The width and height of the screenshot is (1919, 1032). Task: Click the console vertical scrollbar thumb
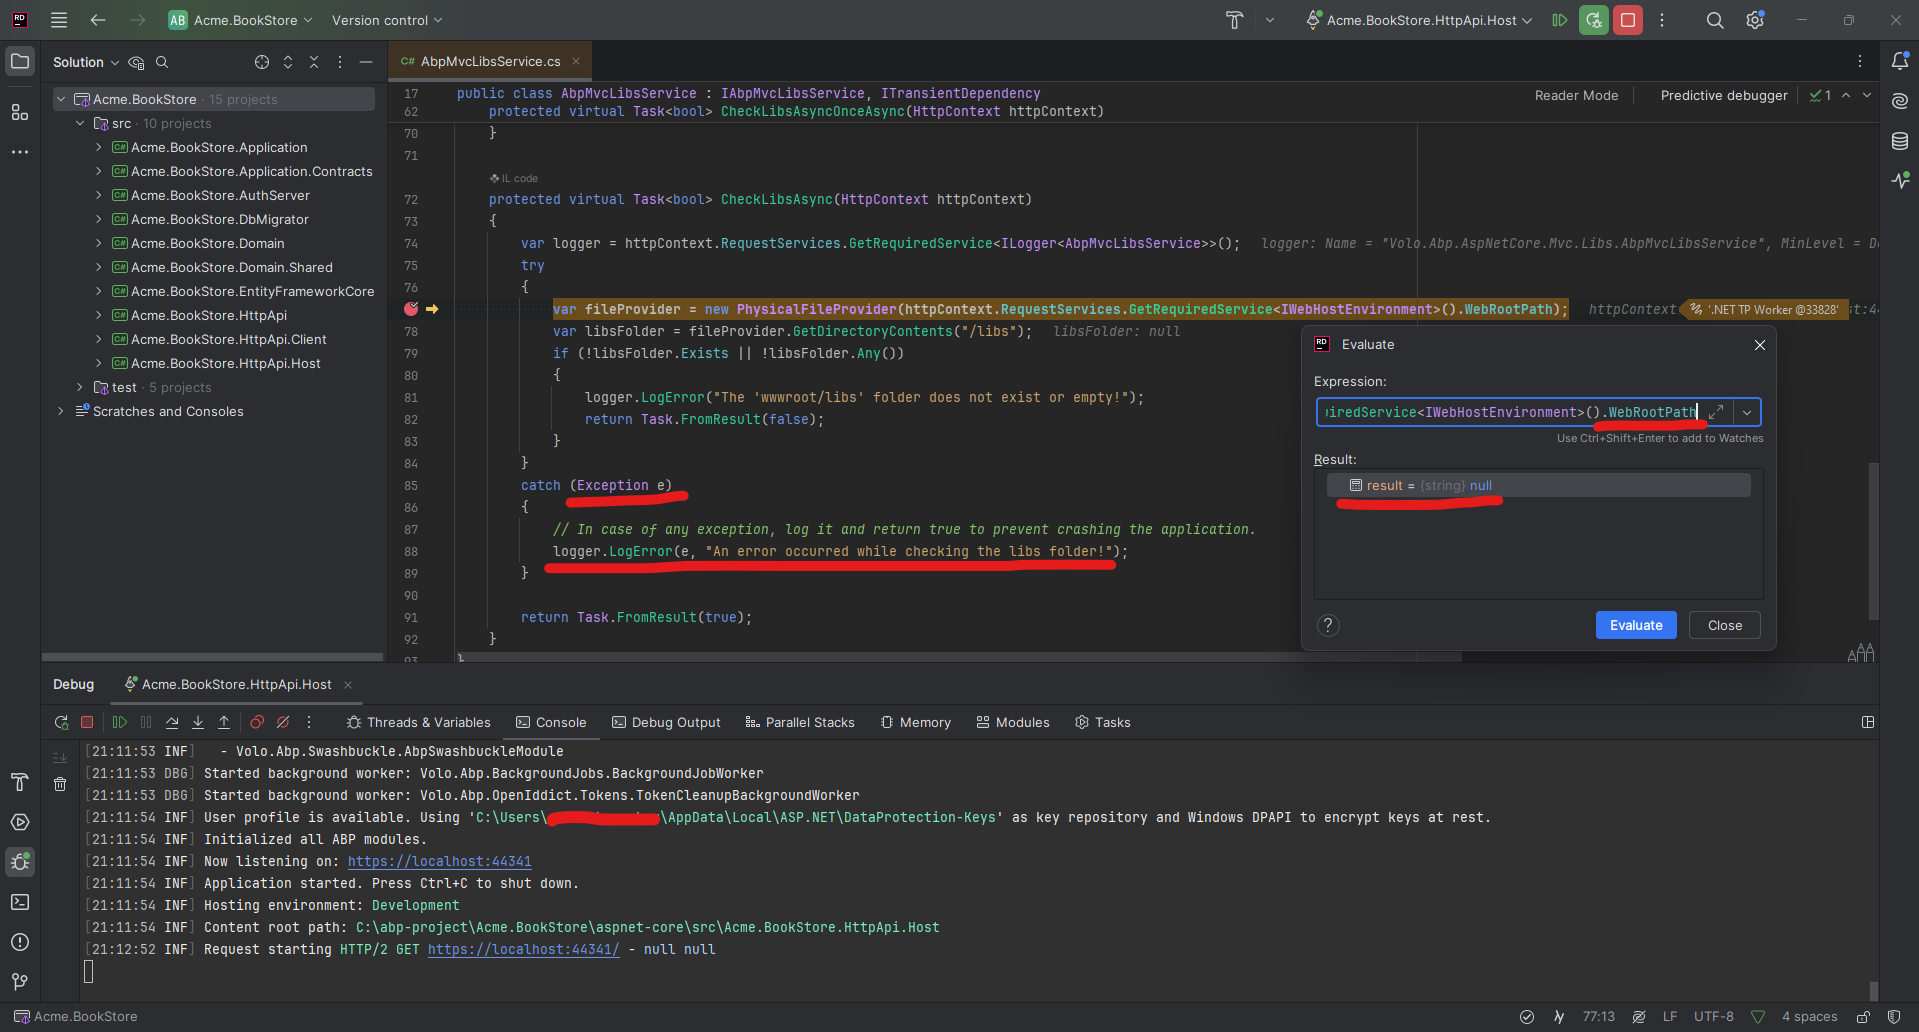tap(1873, 989)
